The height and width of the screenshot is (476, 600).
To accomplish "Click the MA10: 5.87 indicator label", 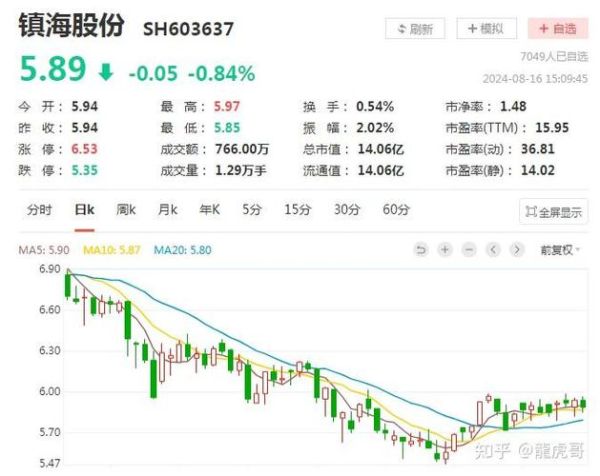I will point(112,250).
